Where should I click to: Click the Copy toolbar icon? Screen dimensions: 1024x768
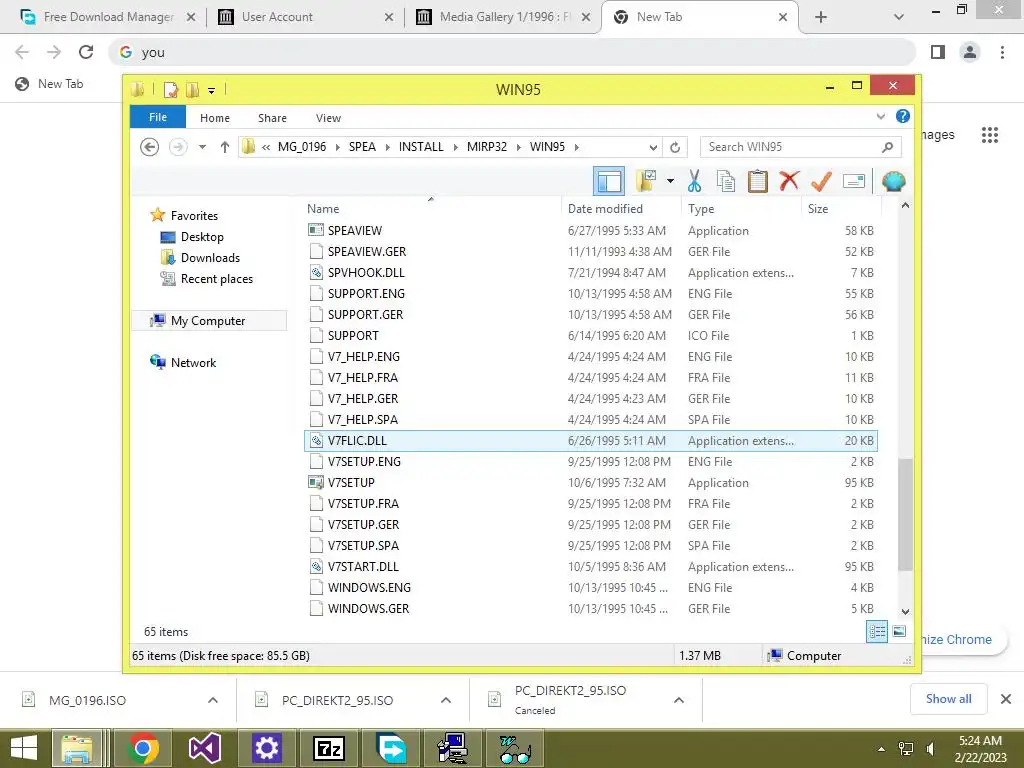[x=726, y=181]
